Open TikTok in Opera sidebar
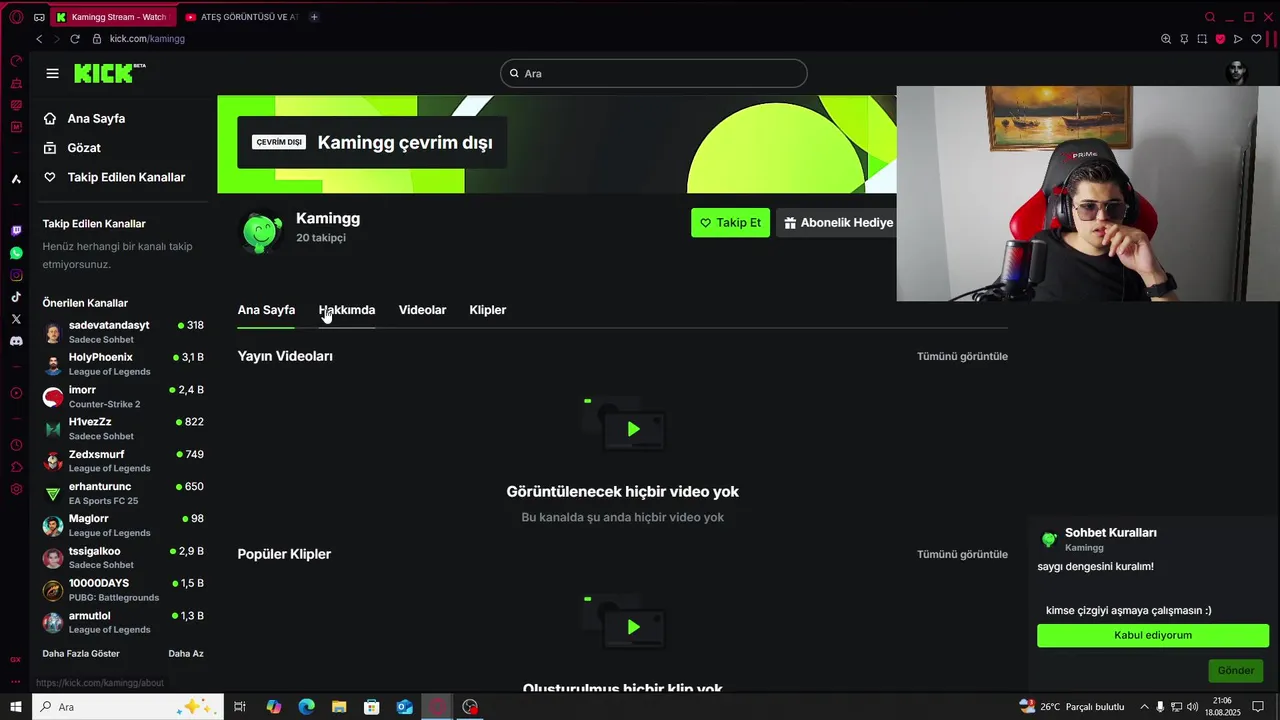The width and height of the screenshot is (1280, 720). point(16,297)
